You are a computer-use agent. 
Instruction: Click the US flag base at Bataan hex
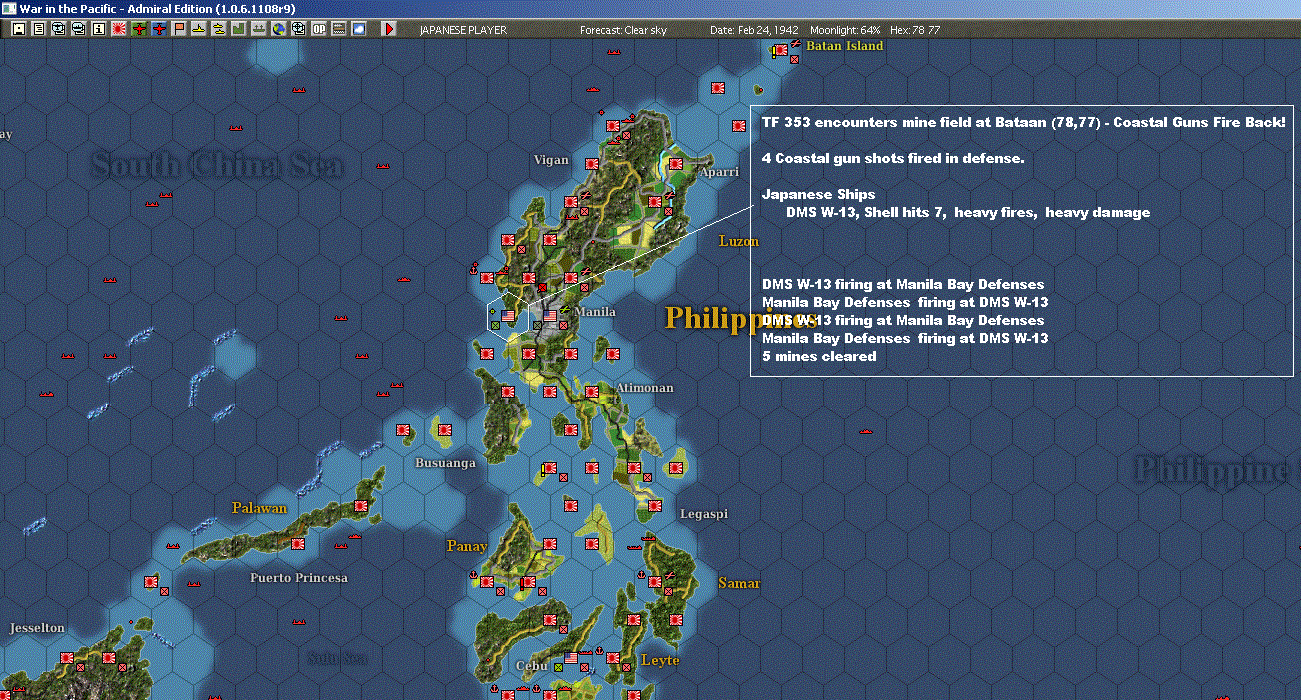[508, 316]
